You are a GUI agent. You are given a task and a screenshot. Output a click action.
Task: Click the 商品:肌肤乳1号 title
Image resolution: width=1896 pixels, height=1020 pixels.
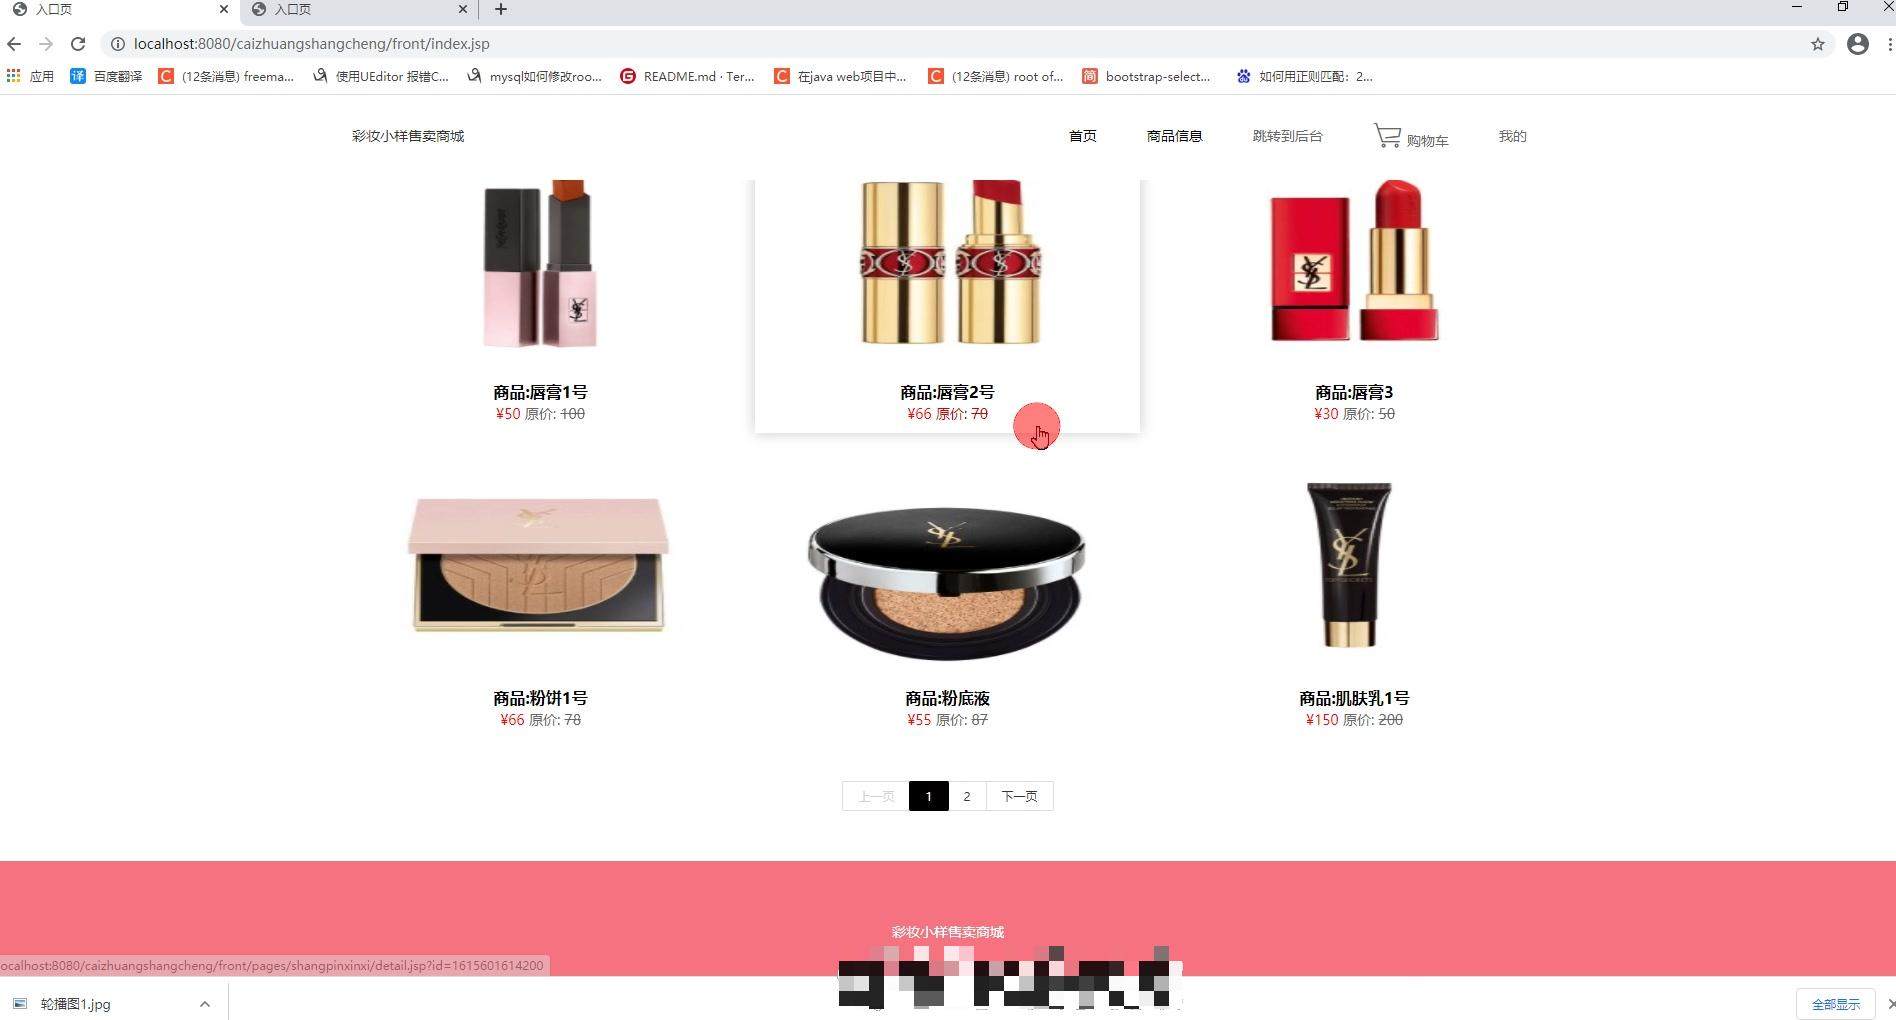(x=1354, y=698)
